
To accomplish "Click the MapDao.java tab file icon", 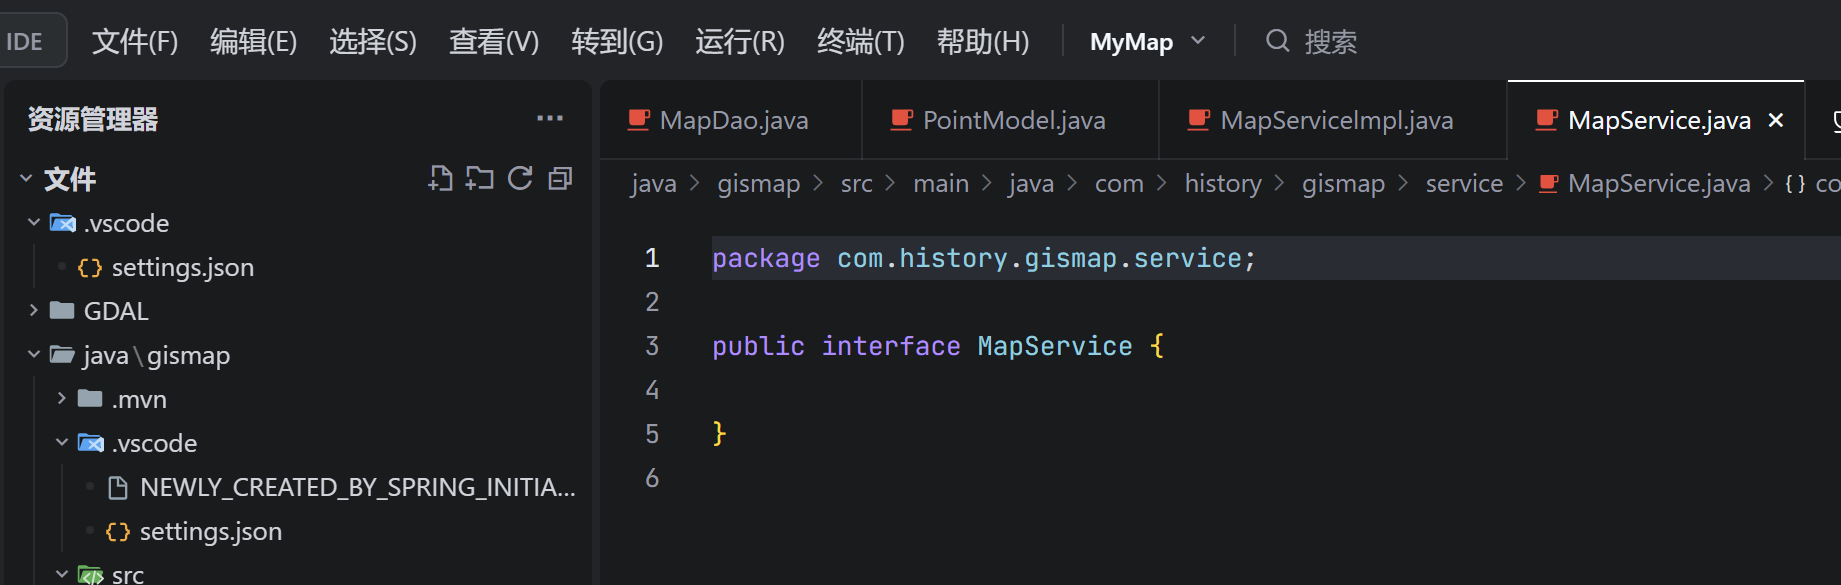I will coord(639,120).
